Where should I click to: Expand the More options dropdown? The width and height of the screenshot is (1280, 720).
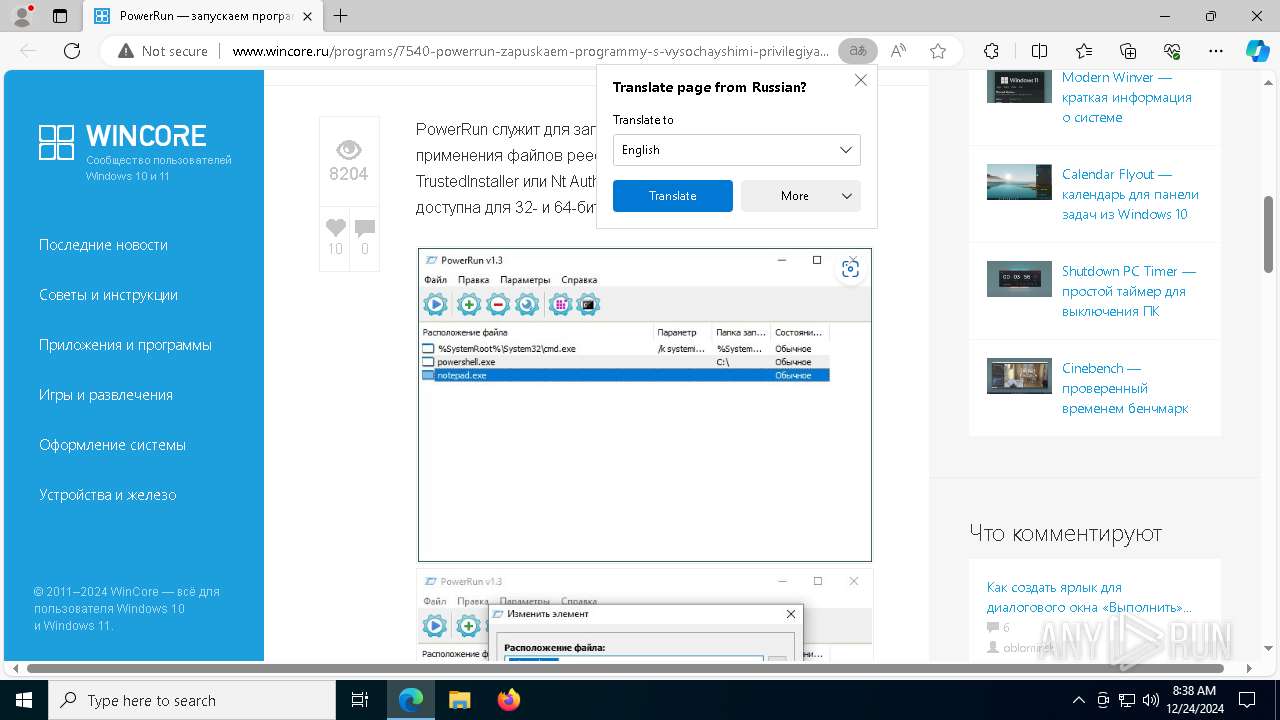coord(801,196)
